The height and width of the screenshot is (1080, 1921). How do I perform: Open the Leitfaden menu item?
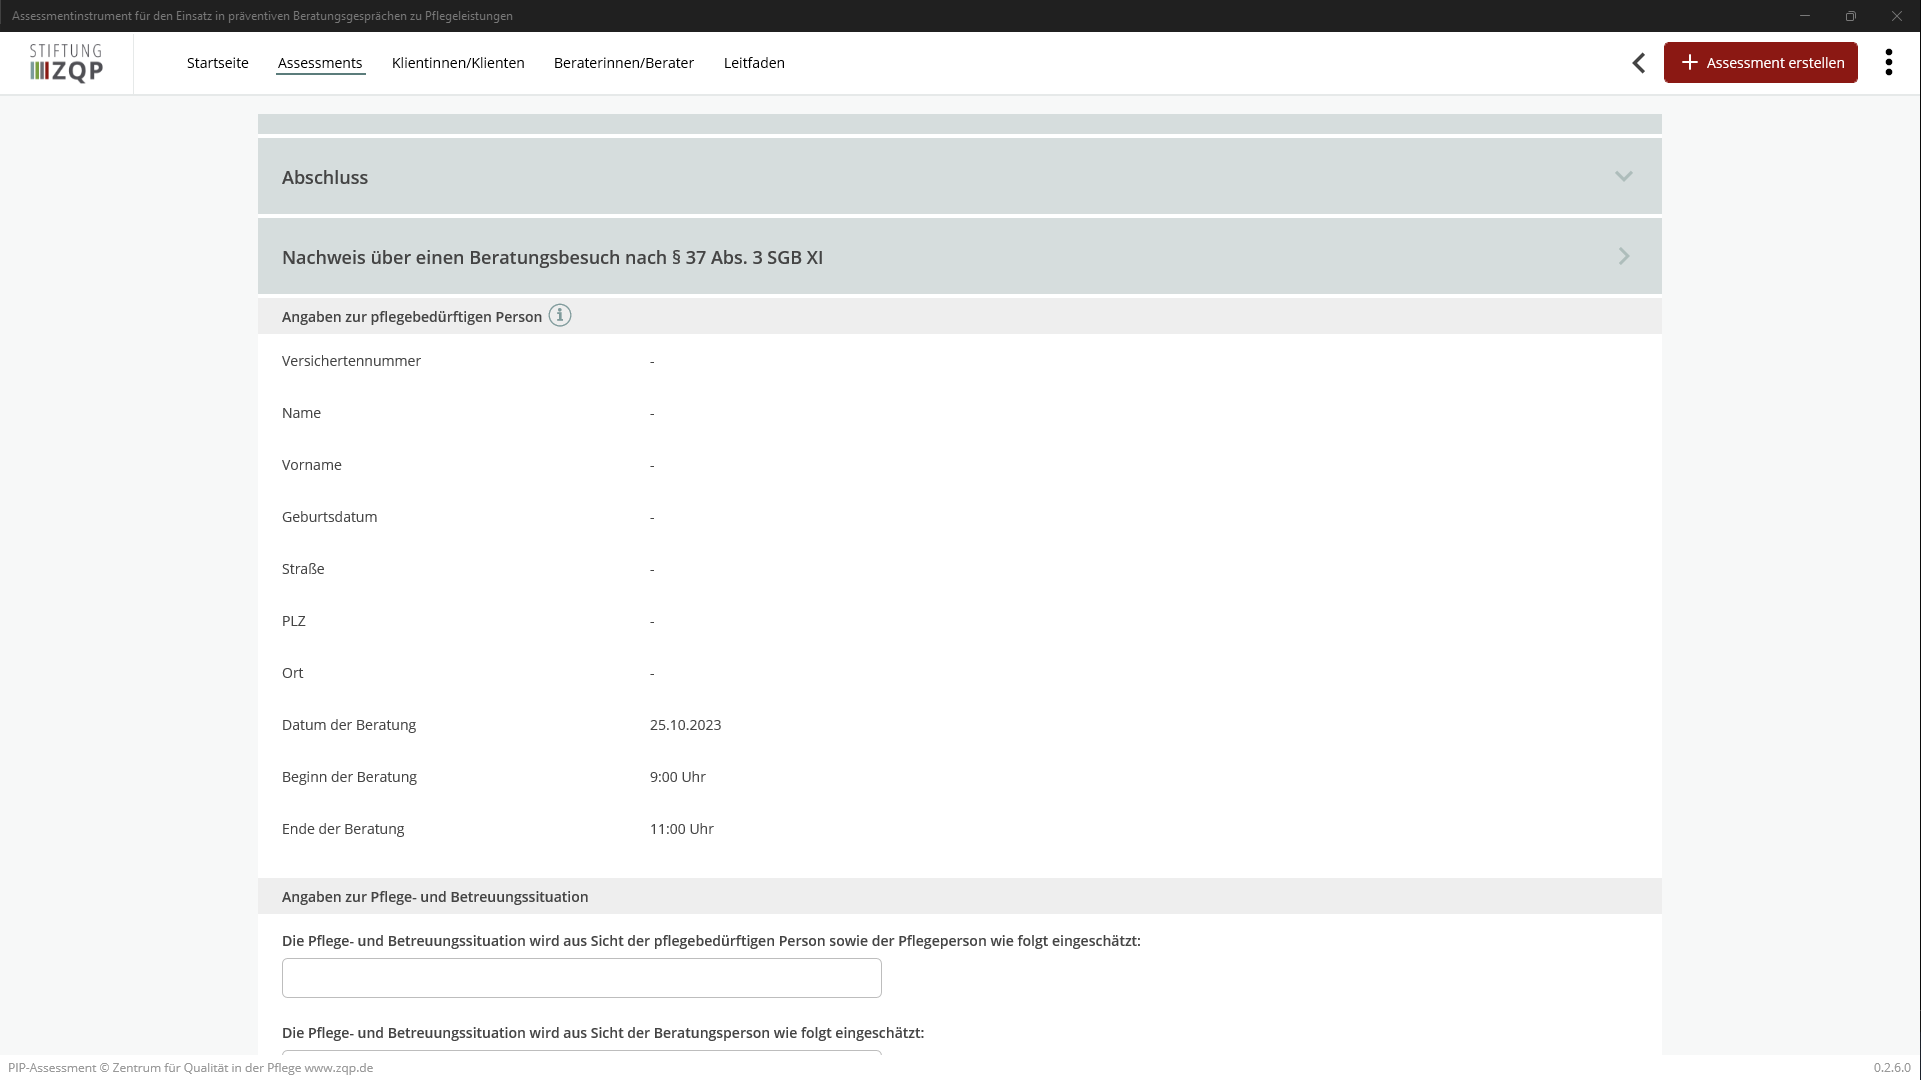pos(754,63)
